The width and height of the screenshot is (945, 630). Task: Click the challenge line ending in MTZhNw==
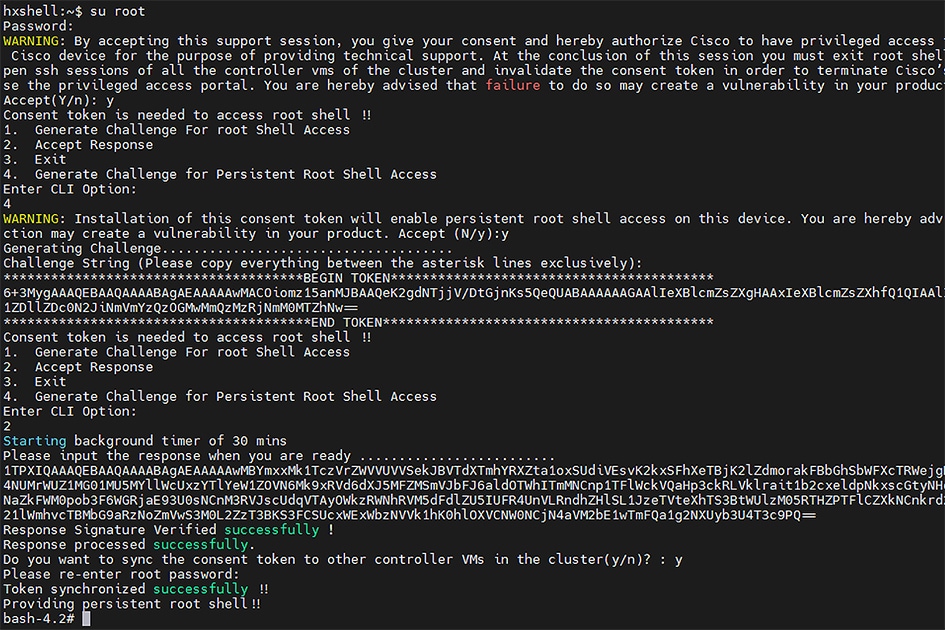[180, 307]
